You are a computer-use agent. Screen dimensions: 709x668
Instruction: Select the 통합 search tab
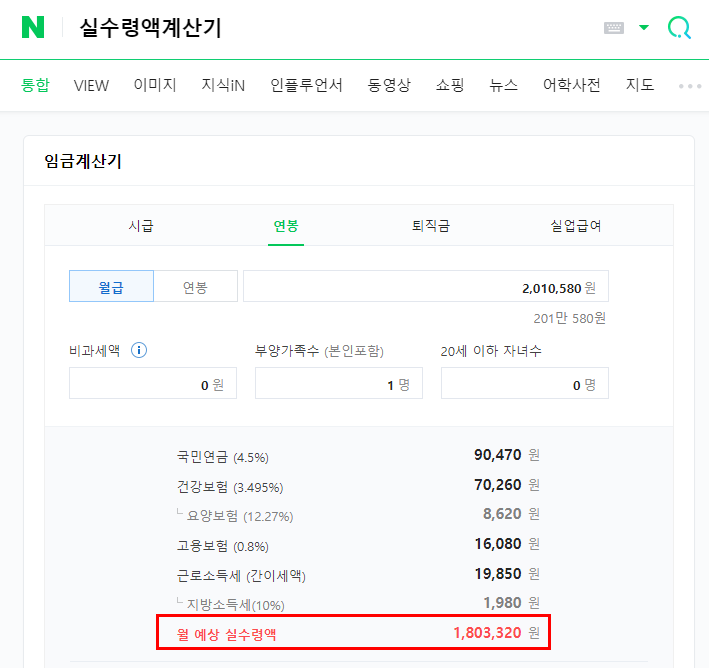point(35,85)
